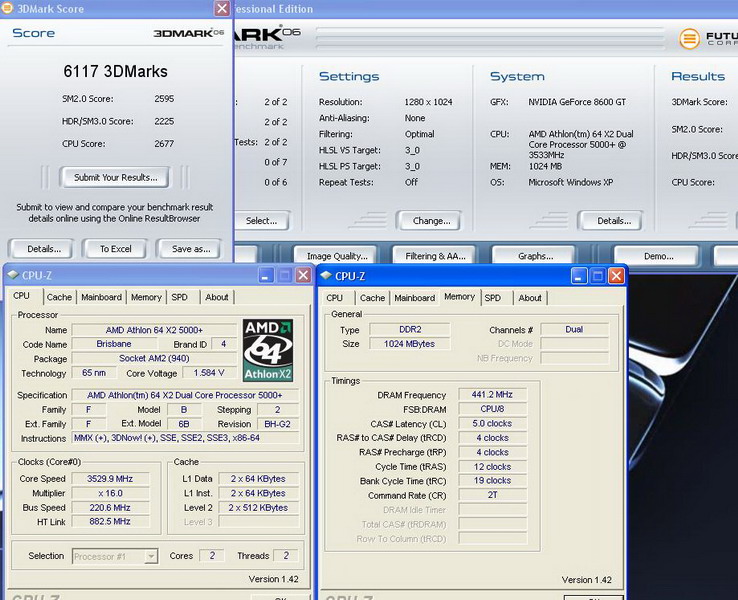
Task: Click the Threads count field showing 2
Action: coord(286,556)
